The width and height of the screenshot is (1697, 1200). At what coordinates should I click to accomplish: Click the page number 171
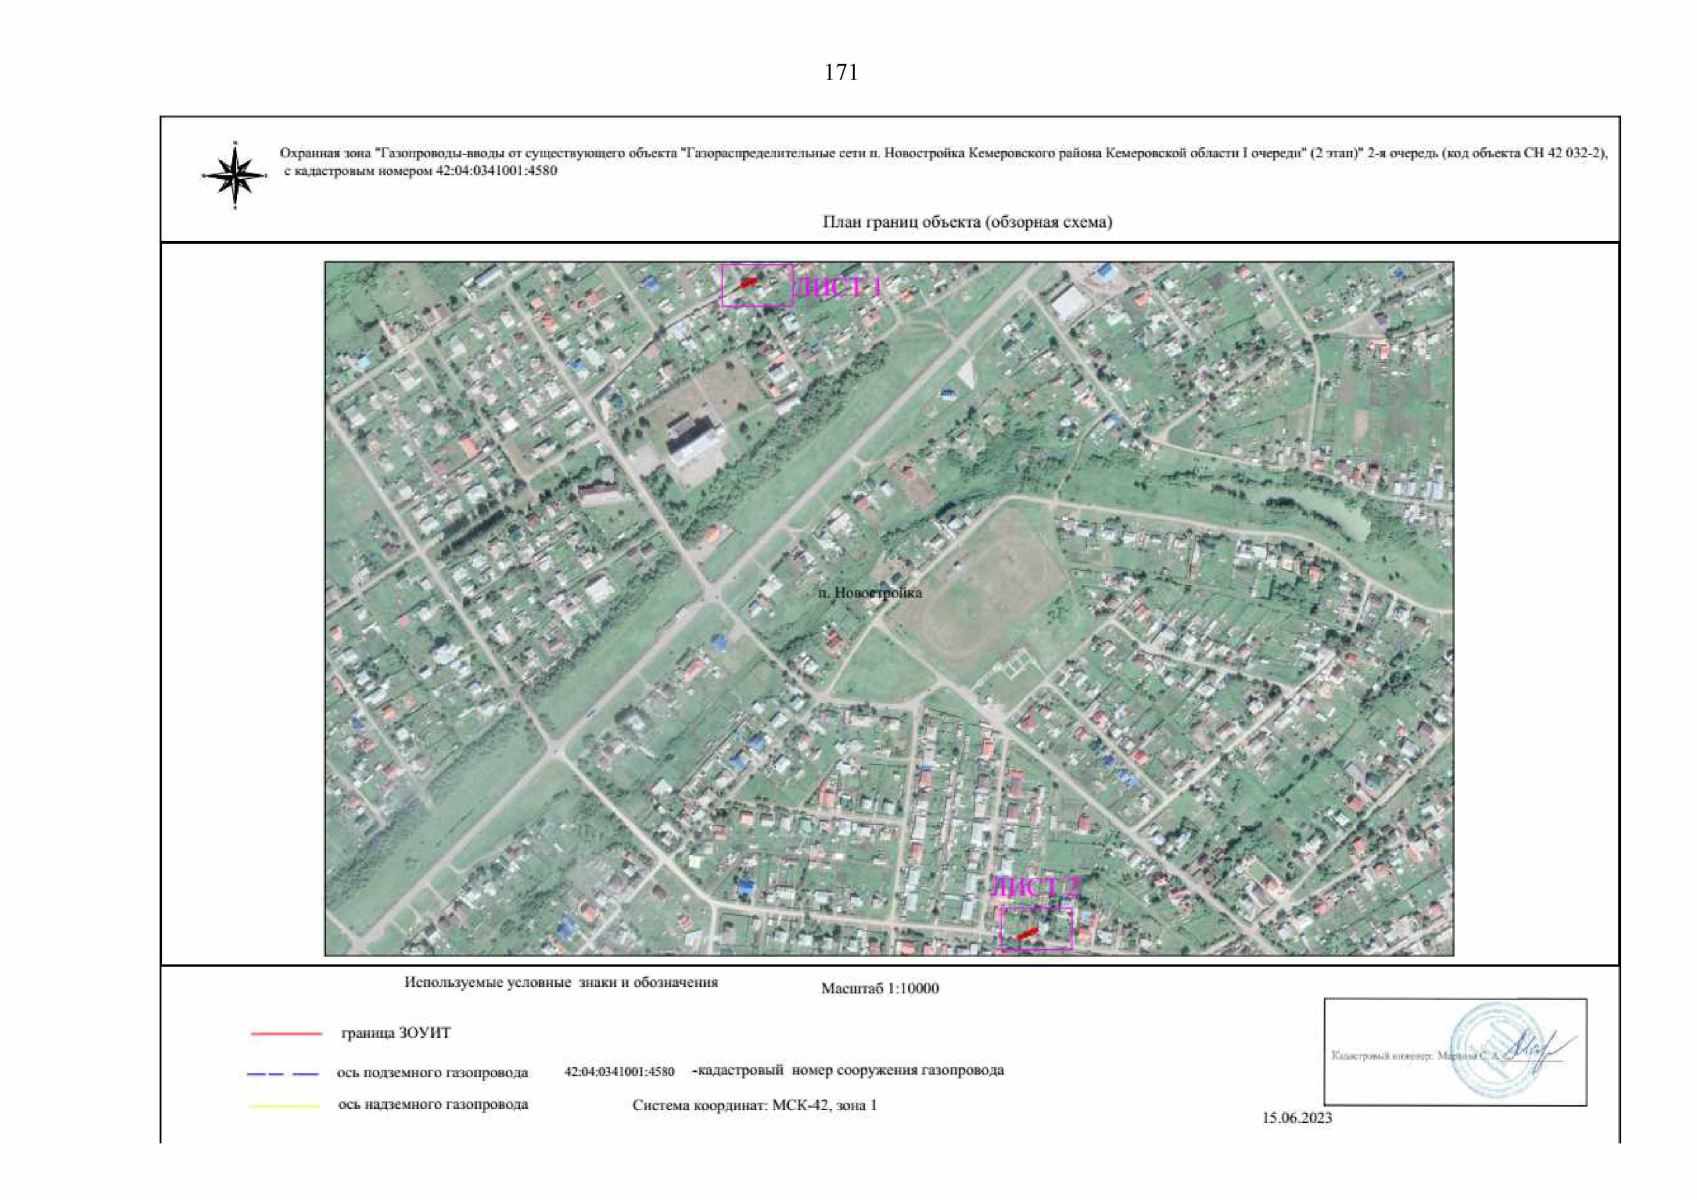pos(841,72)
